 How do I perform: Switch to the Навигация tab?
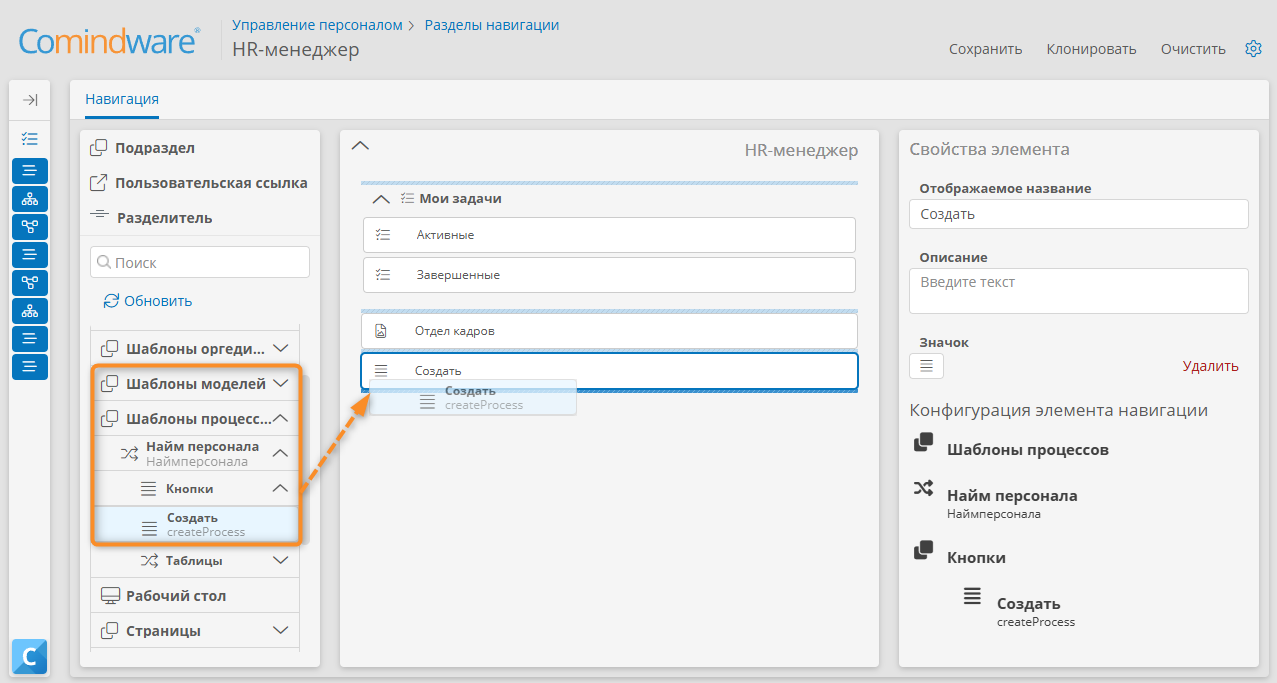(x=122, y=99)
